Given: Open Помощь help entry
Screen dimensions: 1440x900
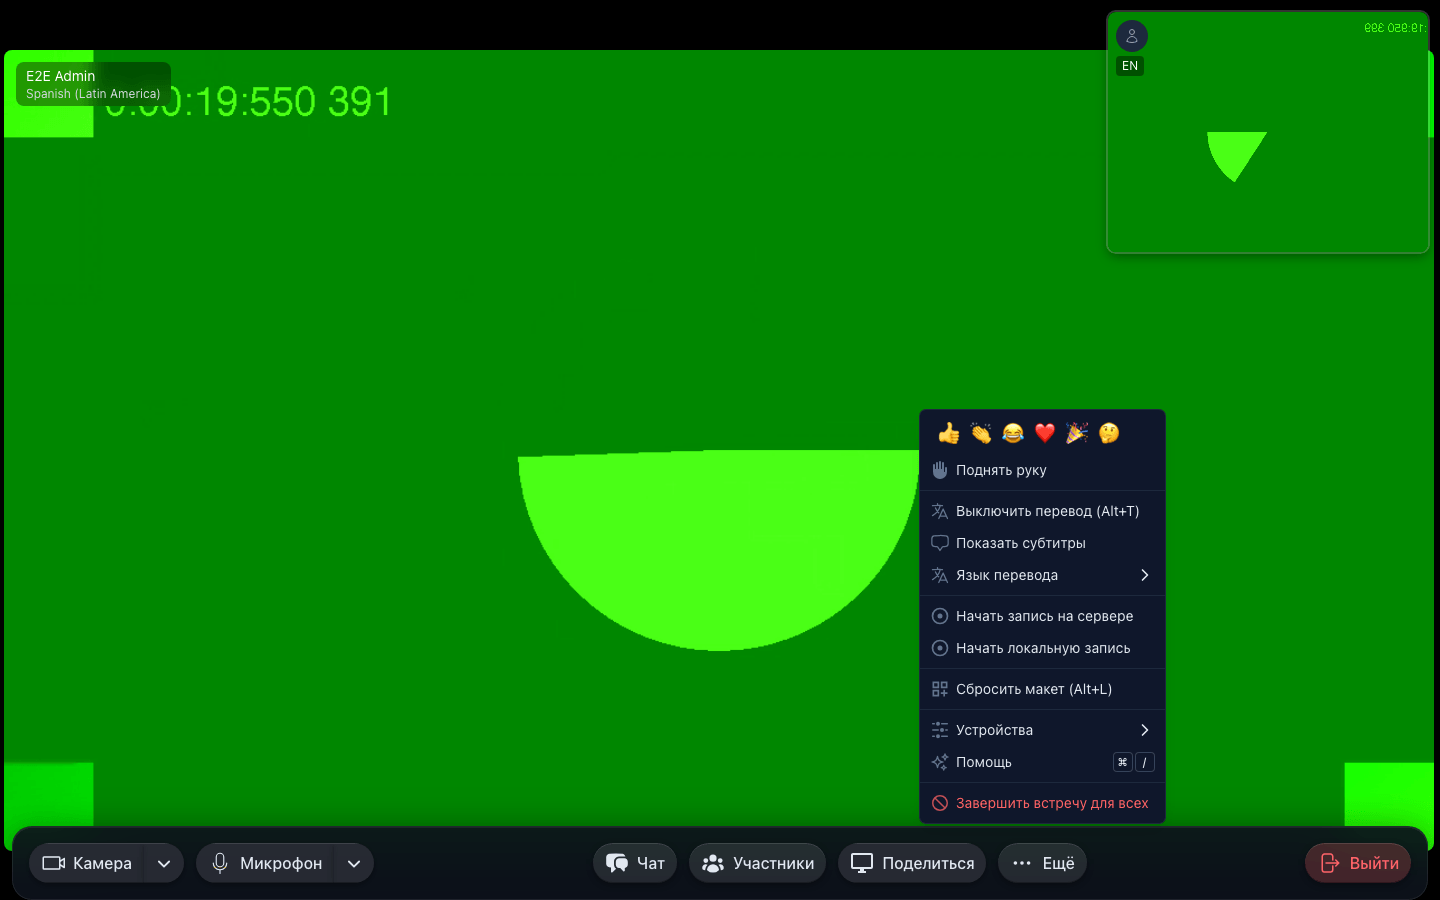Looking at the screenshot, I should (1042, 762).
